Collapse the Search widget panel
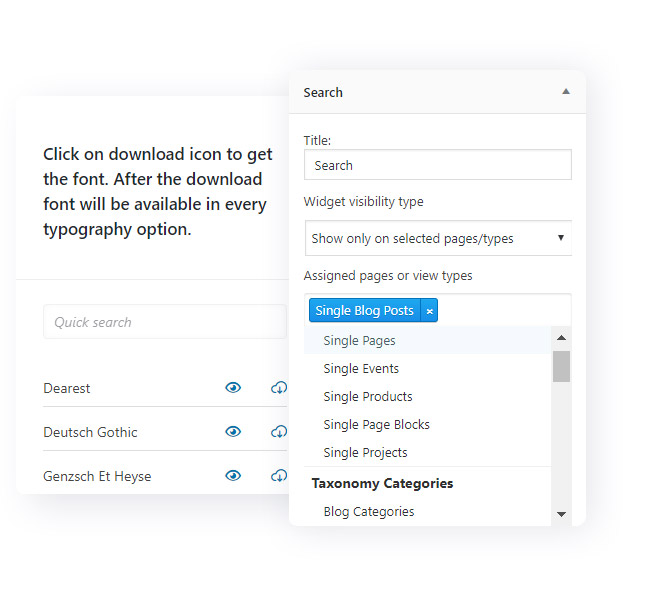The height and width of the screenshot is (600, 648). (x=565, y=92)
